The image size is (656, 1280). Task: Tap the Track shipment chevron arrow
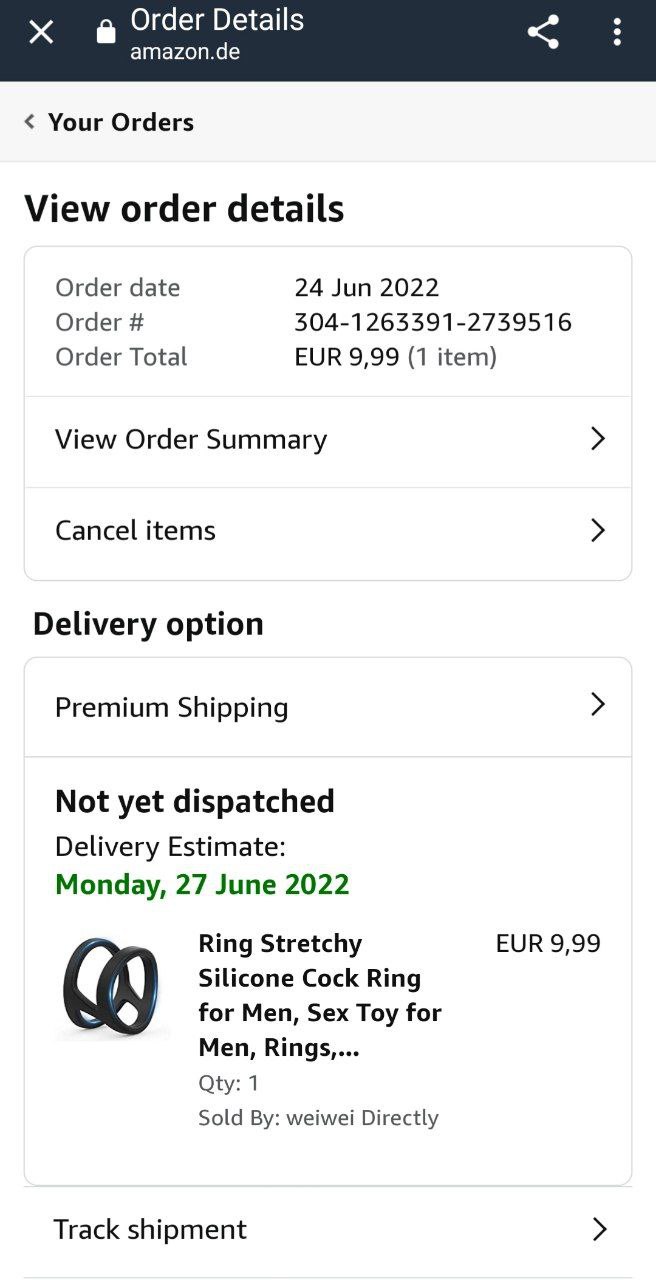(599, 1229)
